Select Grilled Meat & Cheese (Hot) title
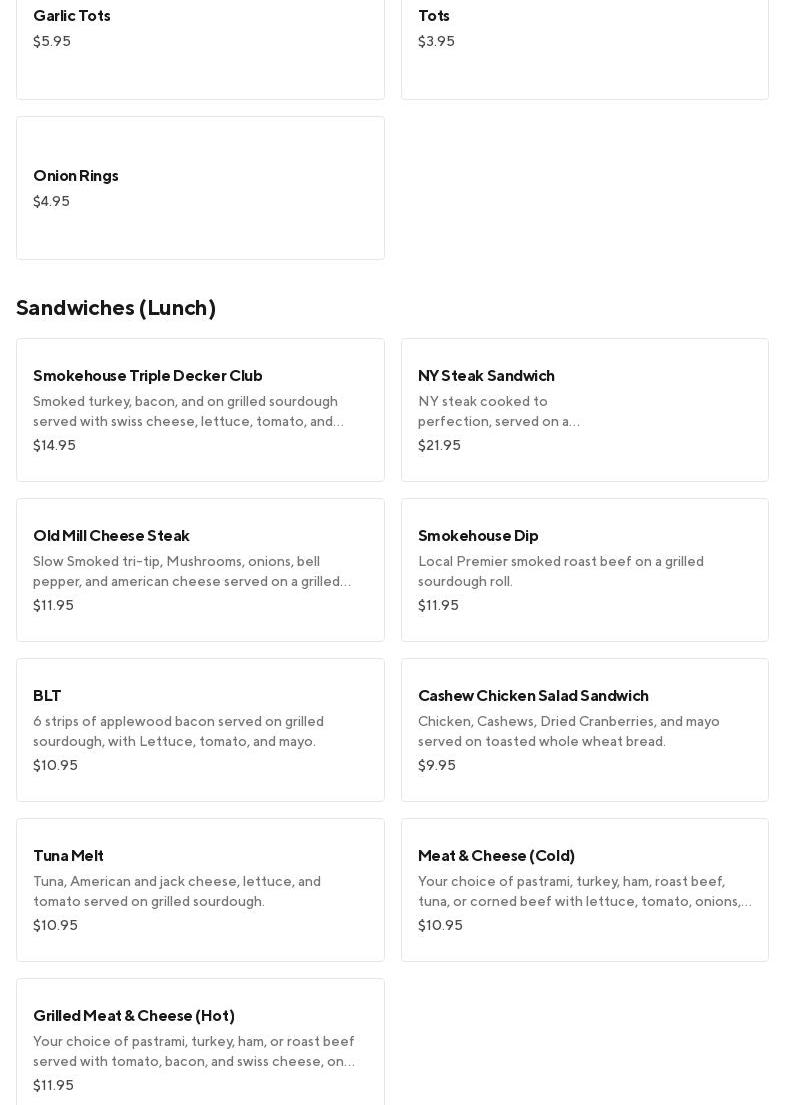The height and width of the screenshot is (1105, 785). pos(134,1016)
